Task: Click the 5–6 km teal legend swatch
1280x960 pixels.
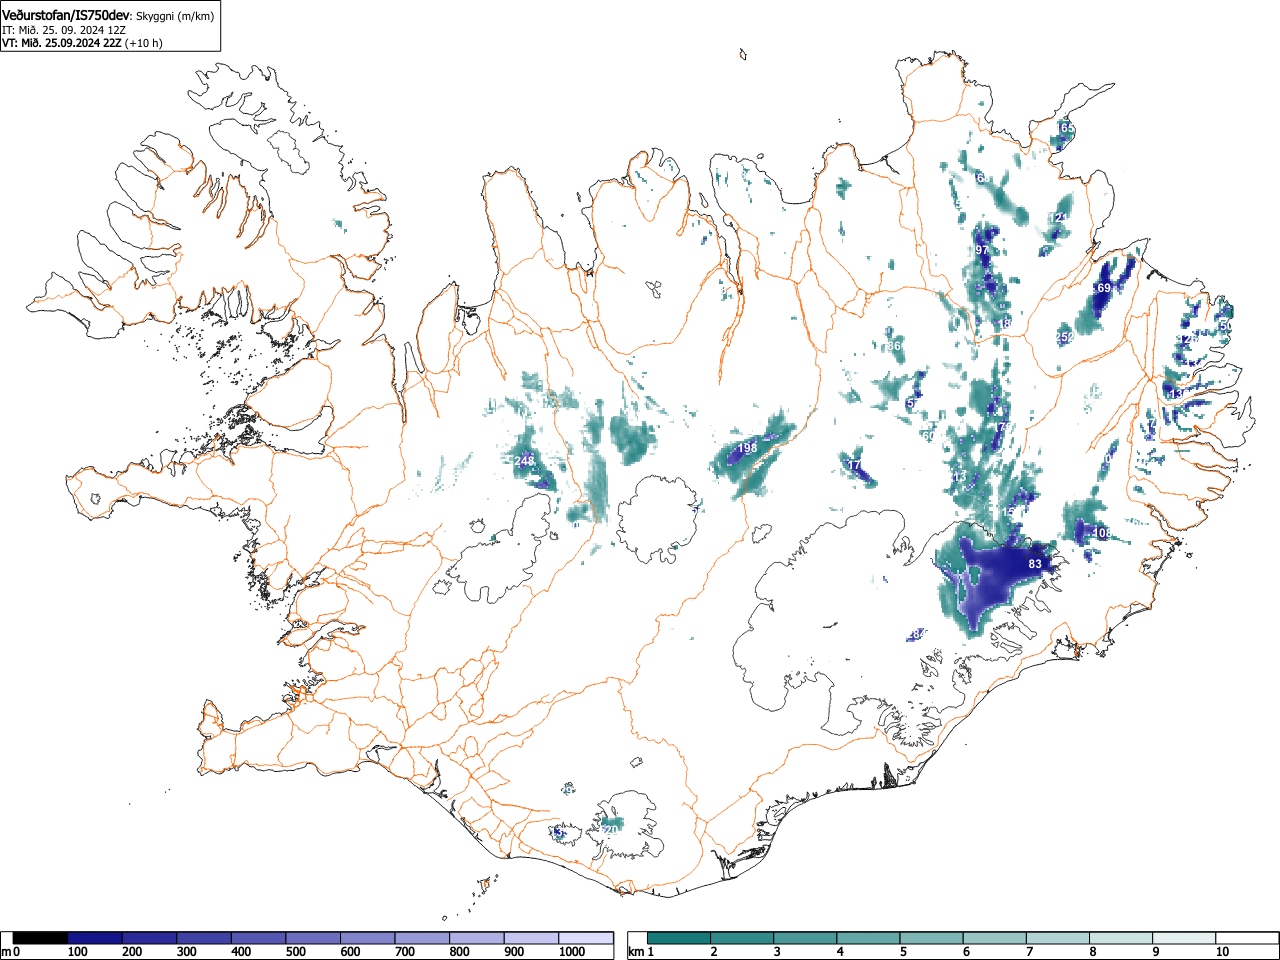Action: [931, 938]
